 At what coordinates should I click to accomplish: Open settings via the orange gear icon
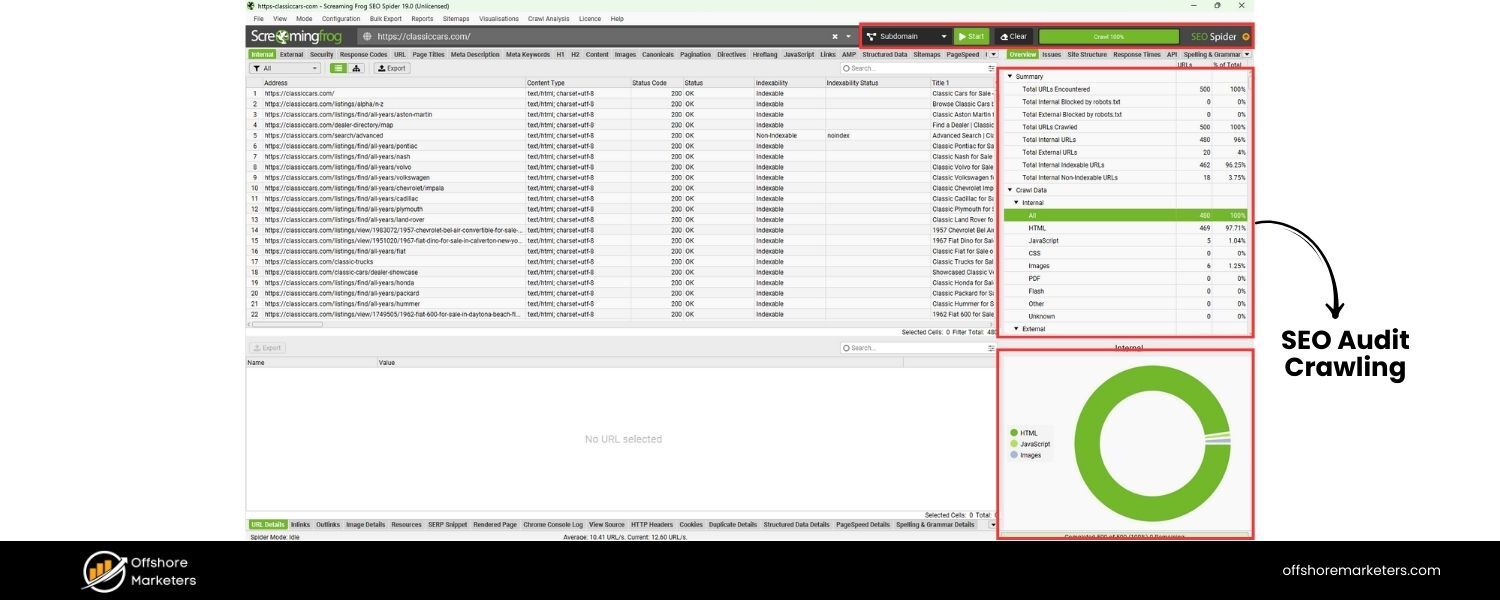(x=1245, y=36)
